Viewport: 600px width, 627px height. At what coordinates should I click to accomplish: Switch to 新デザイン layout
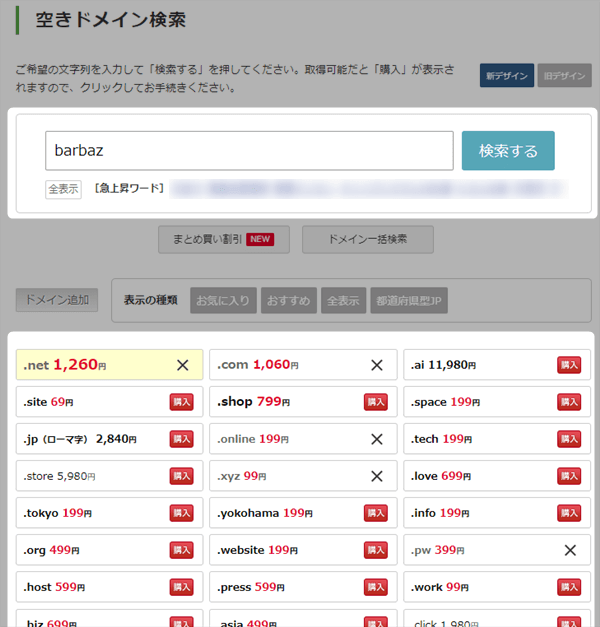pos(506,75)
